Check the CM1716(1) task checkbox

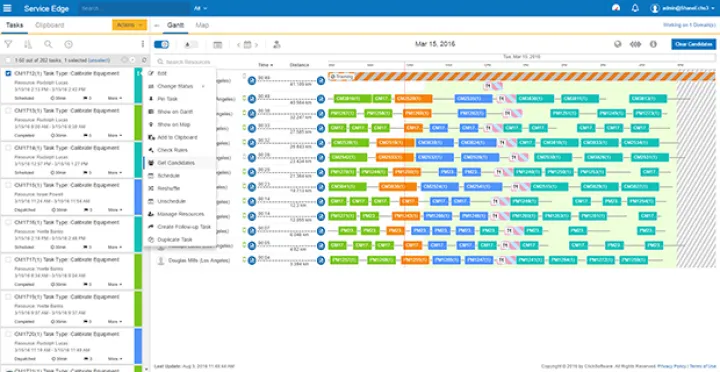click(x=8, y=222)
